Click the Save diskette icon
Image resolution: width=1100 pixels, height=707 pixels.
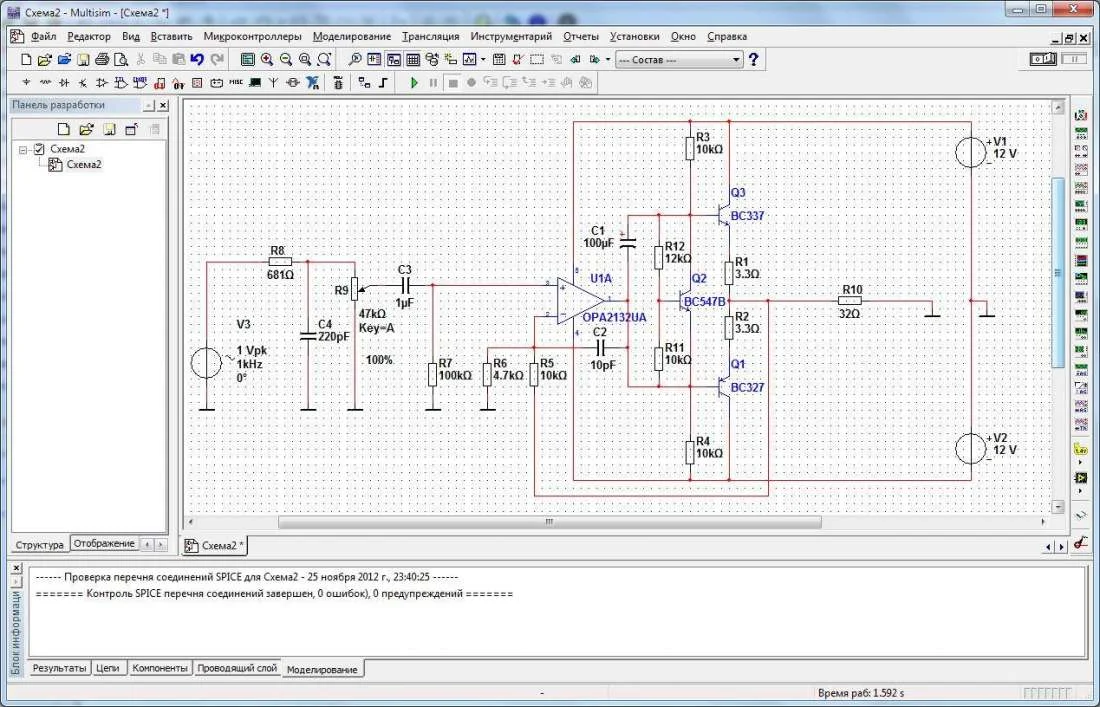(84, 59)
